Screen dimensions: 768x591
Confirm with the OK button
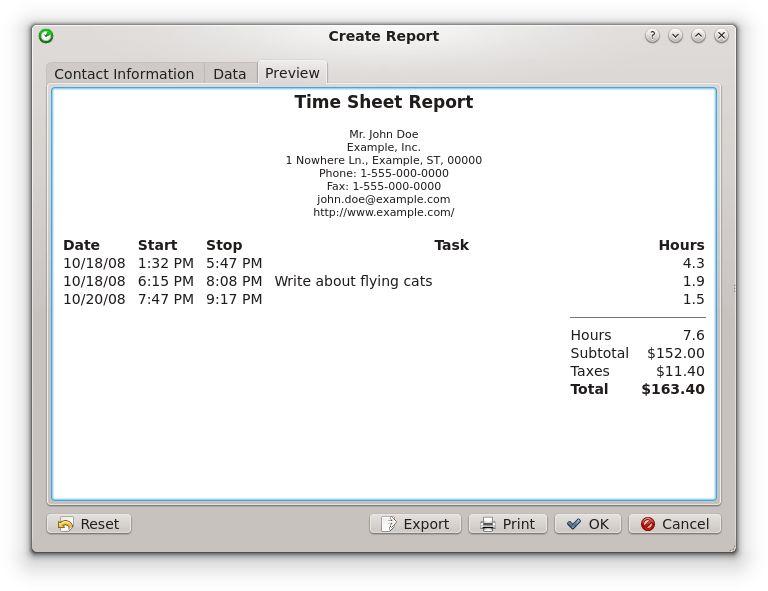(x=588, y=524)
